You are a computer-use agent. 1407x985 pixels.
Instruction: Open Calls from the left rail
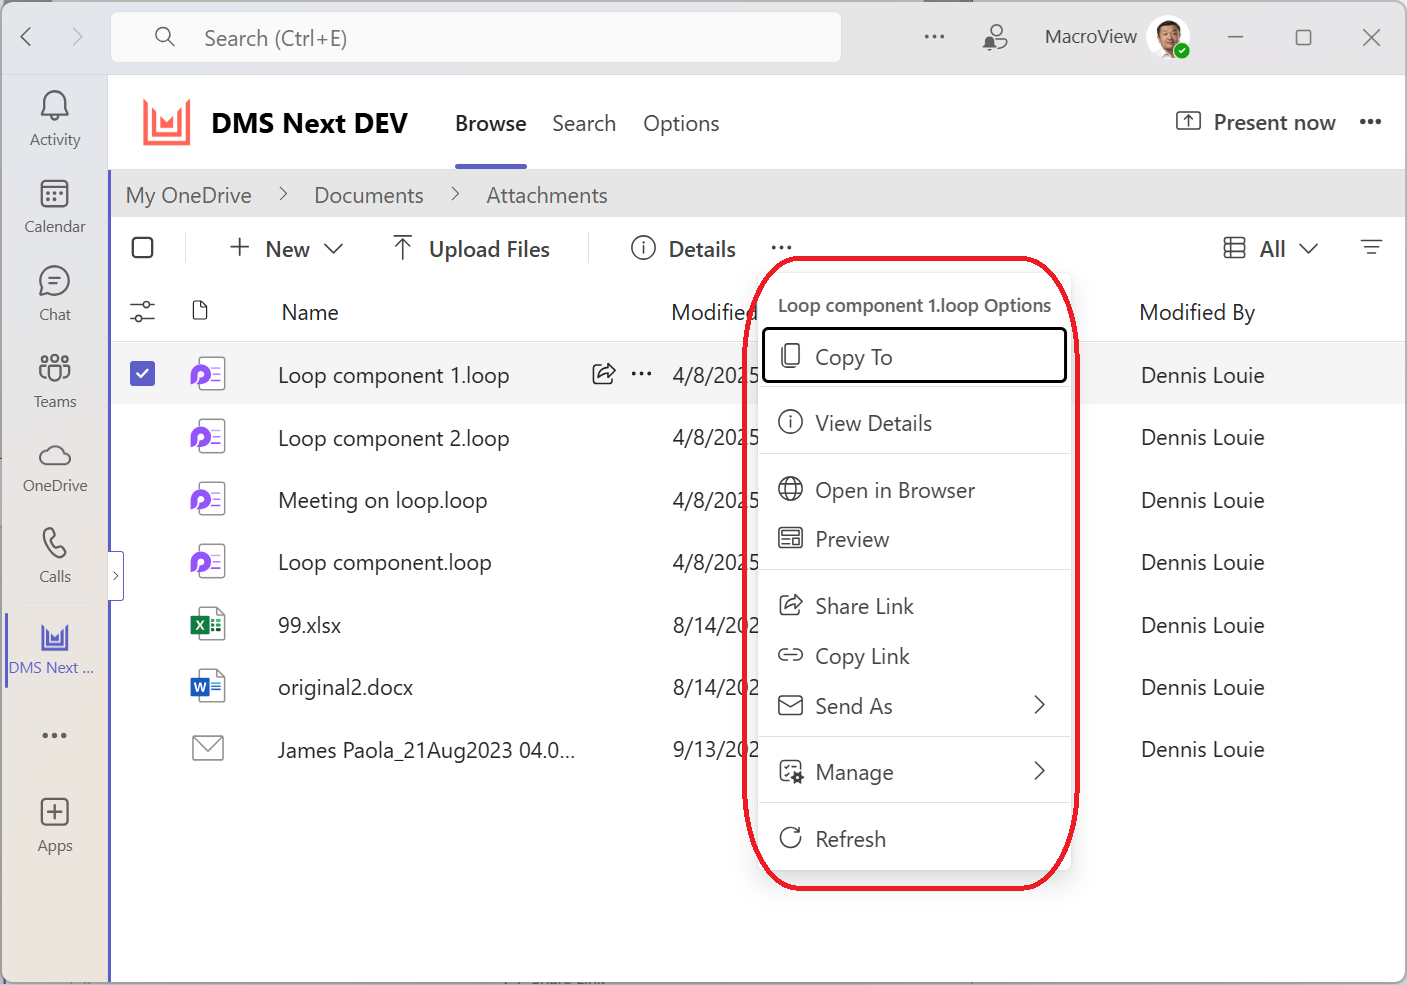(x=55, y=556)
